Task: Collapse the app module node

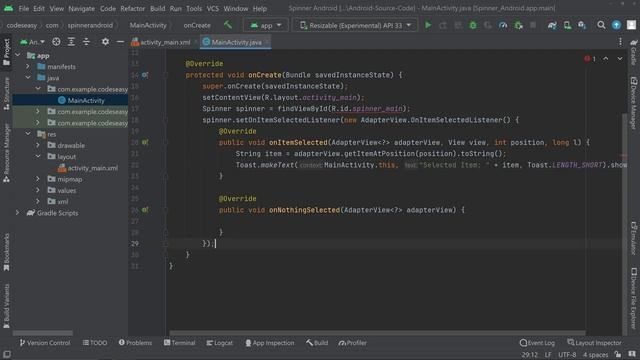Action: 18,55
